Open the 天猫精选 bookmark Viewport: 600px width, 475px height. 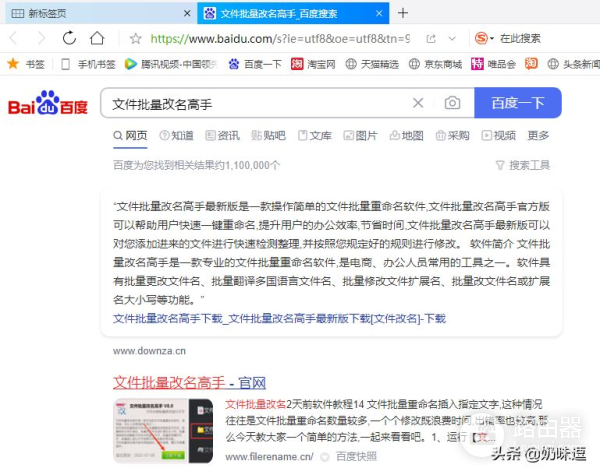pos(372,64)
